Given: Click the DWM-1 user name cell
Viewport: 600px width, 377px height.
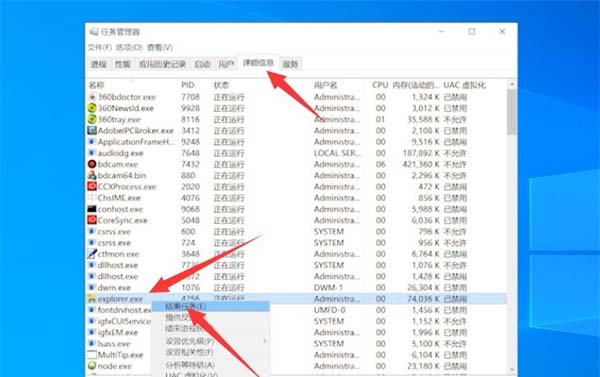Looking at the screenshot, I should pyautogui.click(x=329, y=287).
